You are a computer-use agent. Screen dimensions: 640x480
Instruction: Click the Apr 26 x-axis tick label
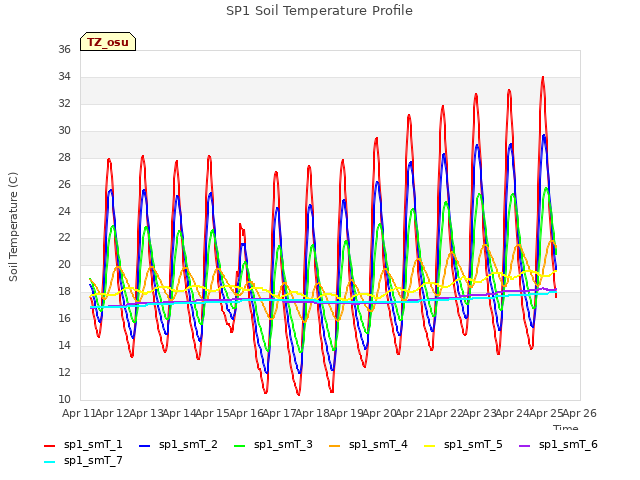(580, 413)
